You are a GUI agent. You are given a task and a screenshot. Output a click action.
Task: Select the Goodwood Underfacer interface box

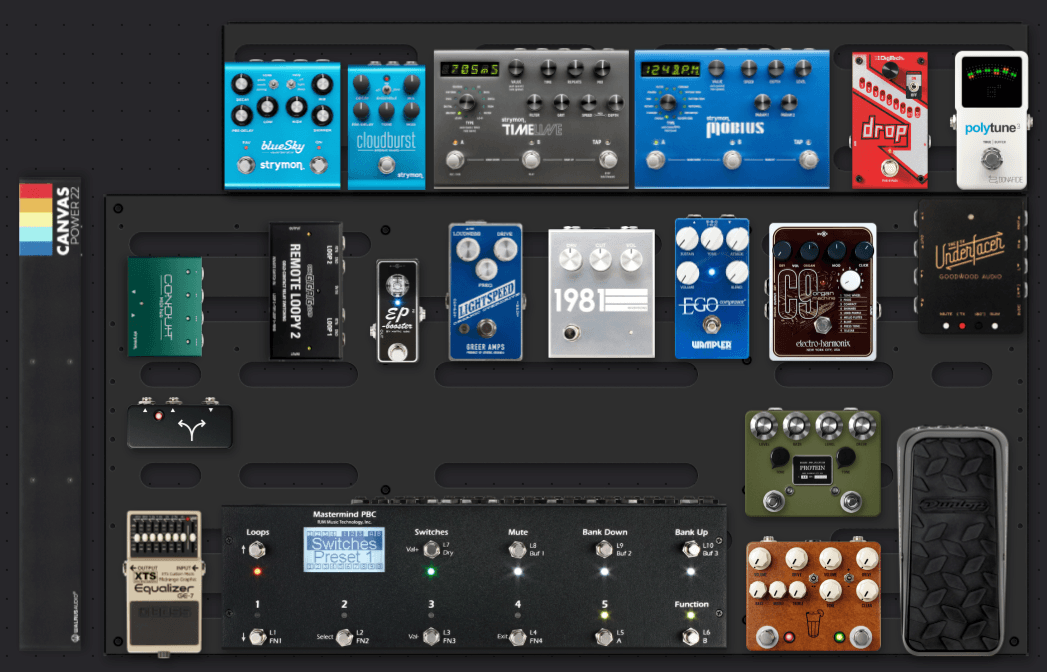pos(971,266)
